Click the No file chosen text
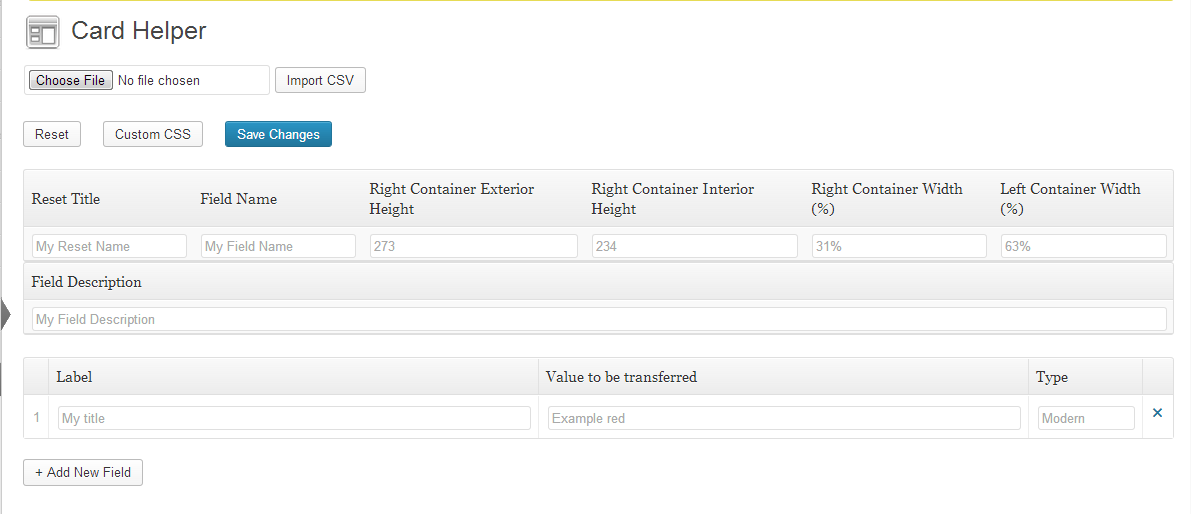Screen dimensions: 1191x514 pyautogui.click(x=159, y=80)
